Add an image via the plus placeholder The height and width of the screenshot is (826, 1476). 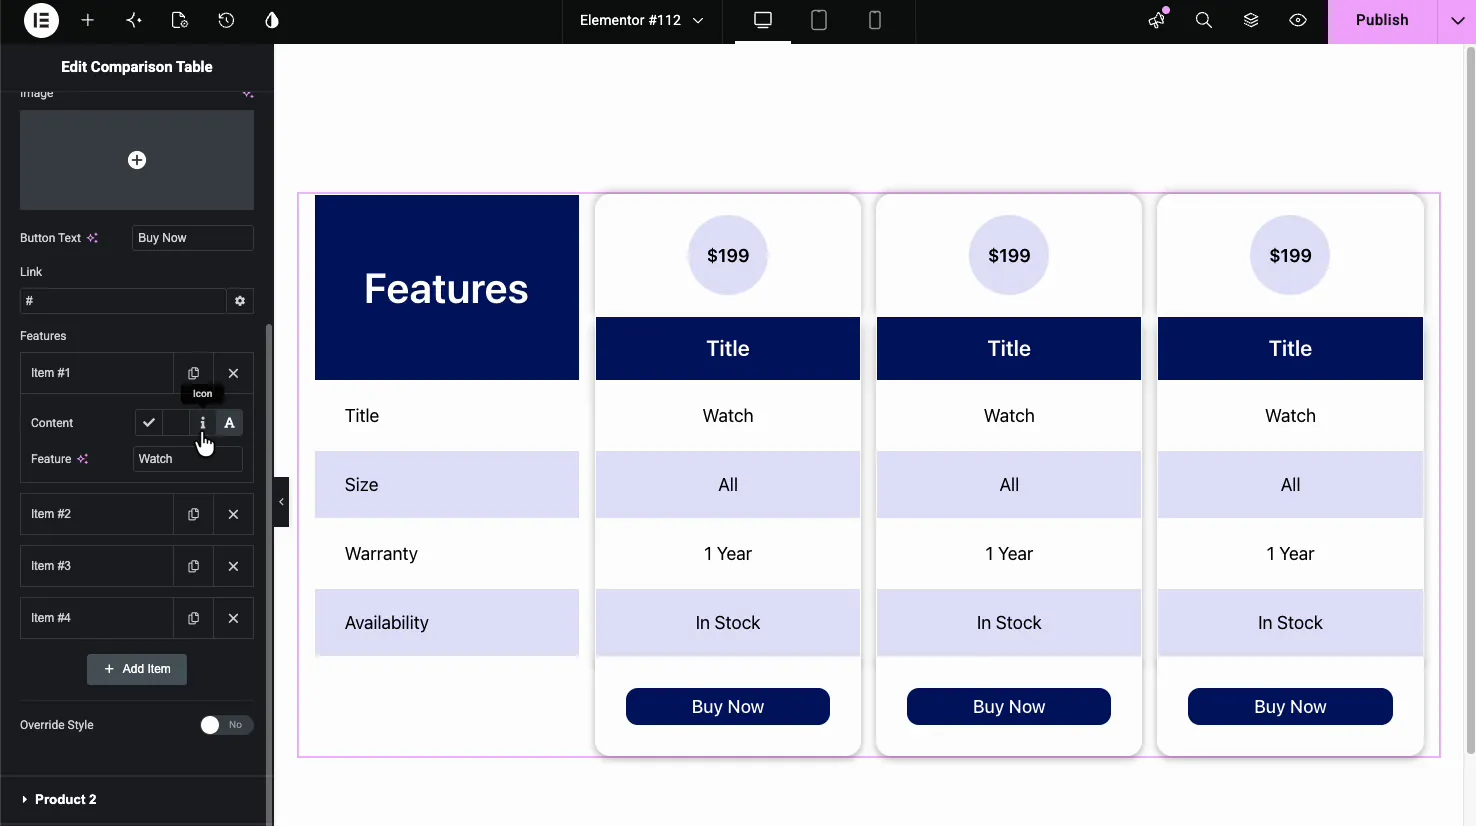[x=137, y=160]
